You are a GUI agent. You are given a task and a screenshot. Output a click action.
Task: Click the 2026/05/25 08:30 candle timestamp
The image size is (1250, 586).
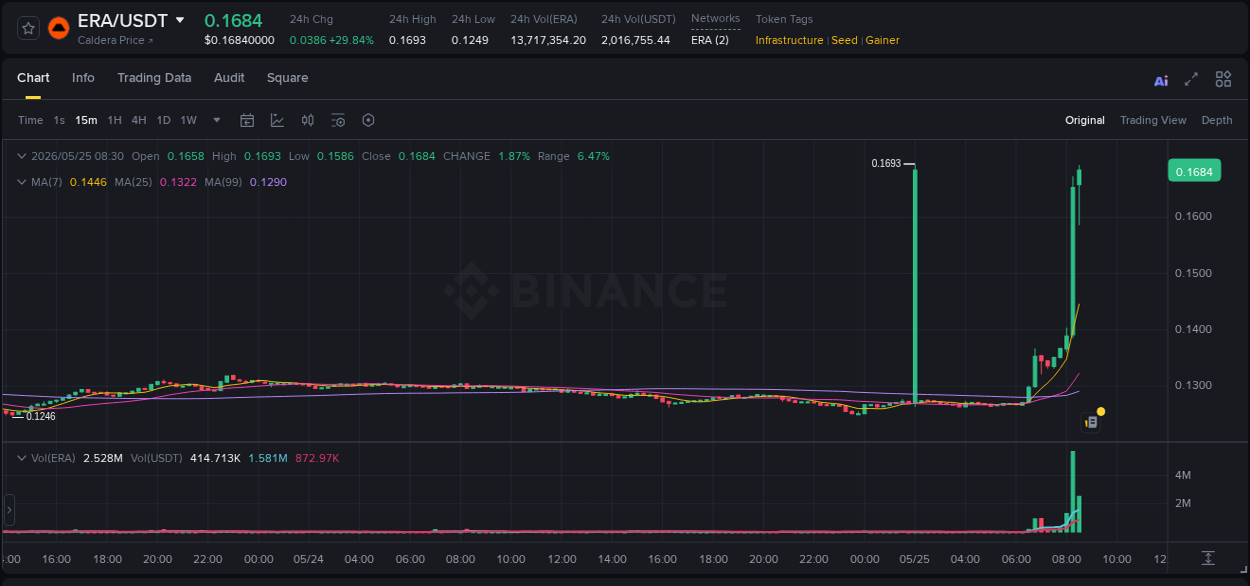click(x=77, y=156)
